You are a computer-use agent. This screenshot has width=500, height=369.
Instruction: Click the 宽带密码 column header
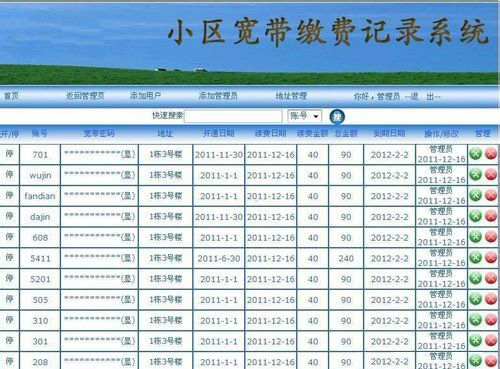pyautogui.click(x=99, y=134)
